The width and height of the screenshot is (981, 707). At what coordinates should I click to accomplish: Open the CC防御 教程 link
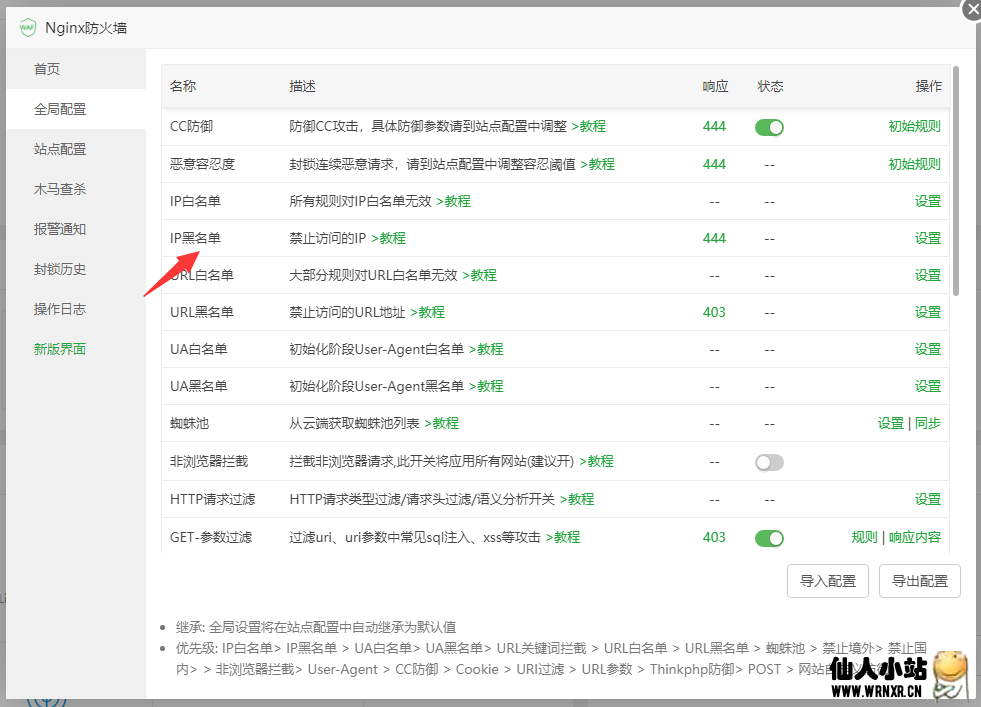589,126
